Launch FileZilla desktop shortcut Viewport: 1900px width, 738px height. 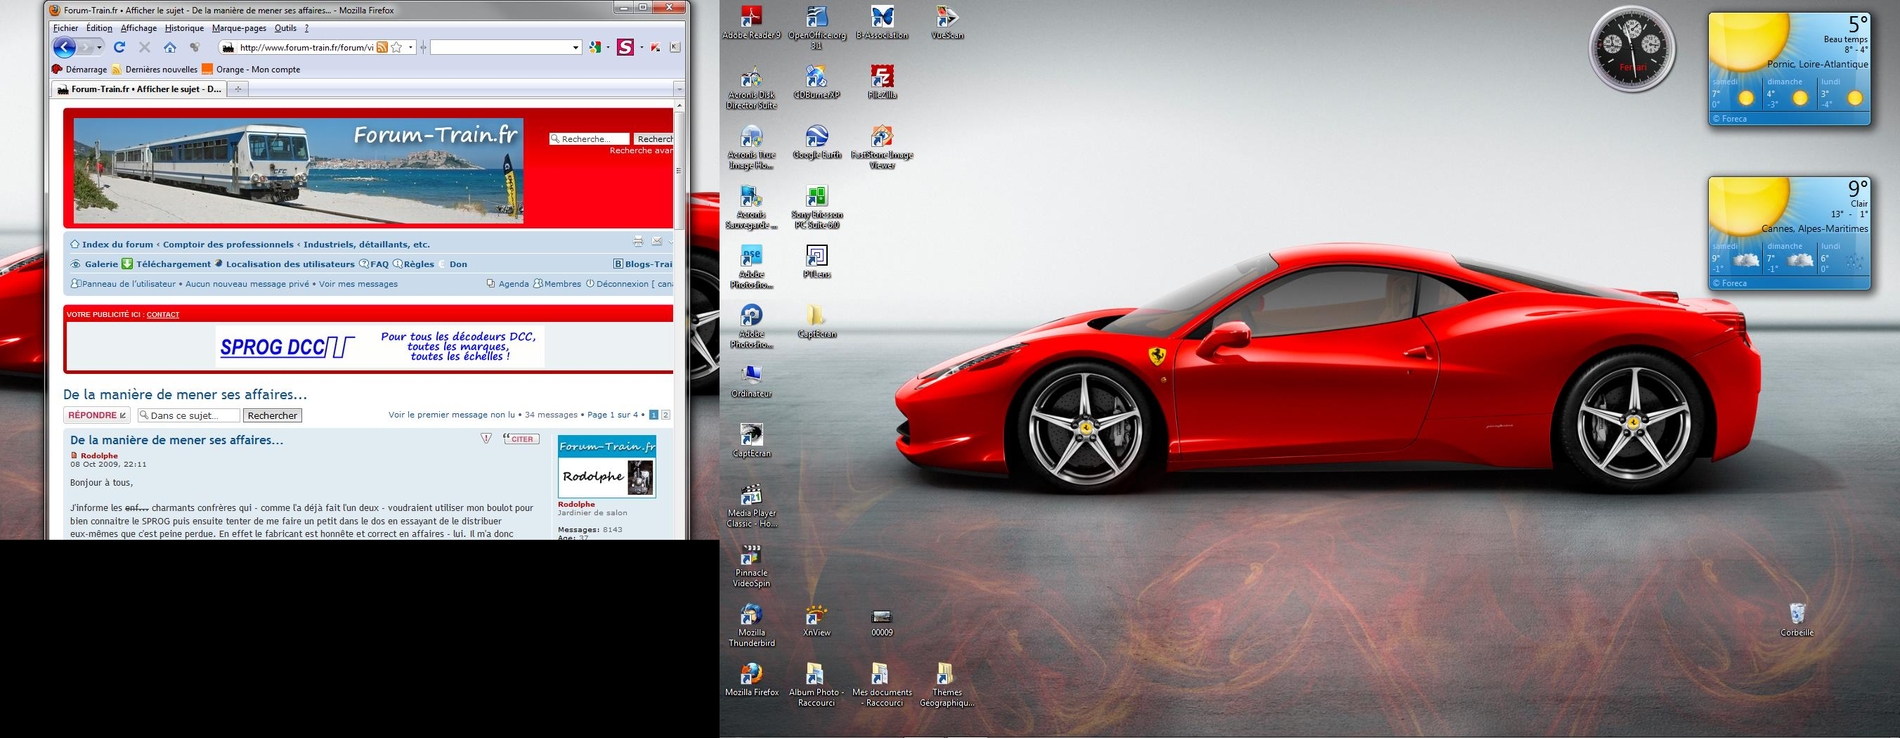(882, 83)
